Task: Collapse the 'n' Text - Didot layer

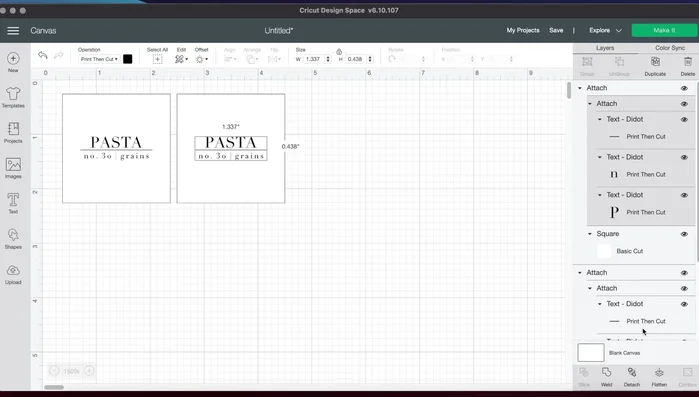Action: tap(600, 157)
